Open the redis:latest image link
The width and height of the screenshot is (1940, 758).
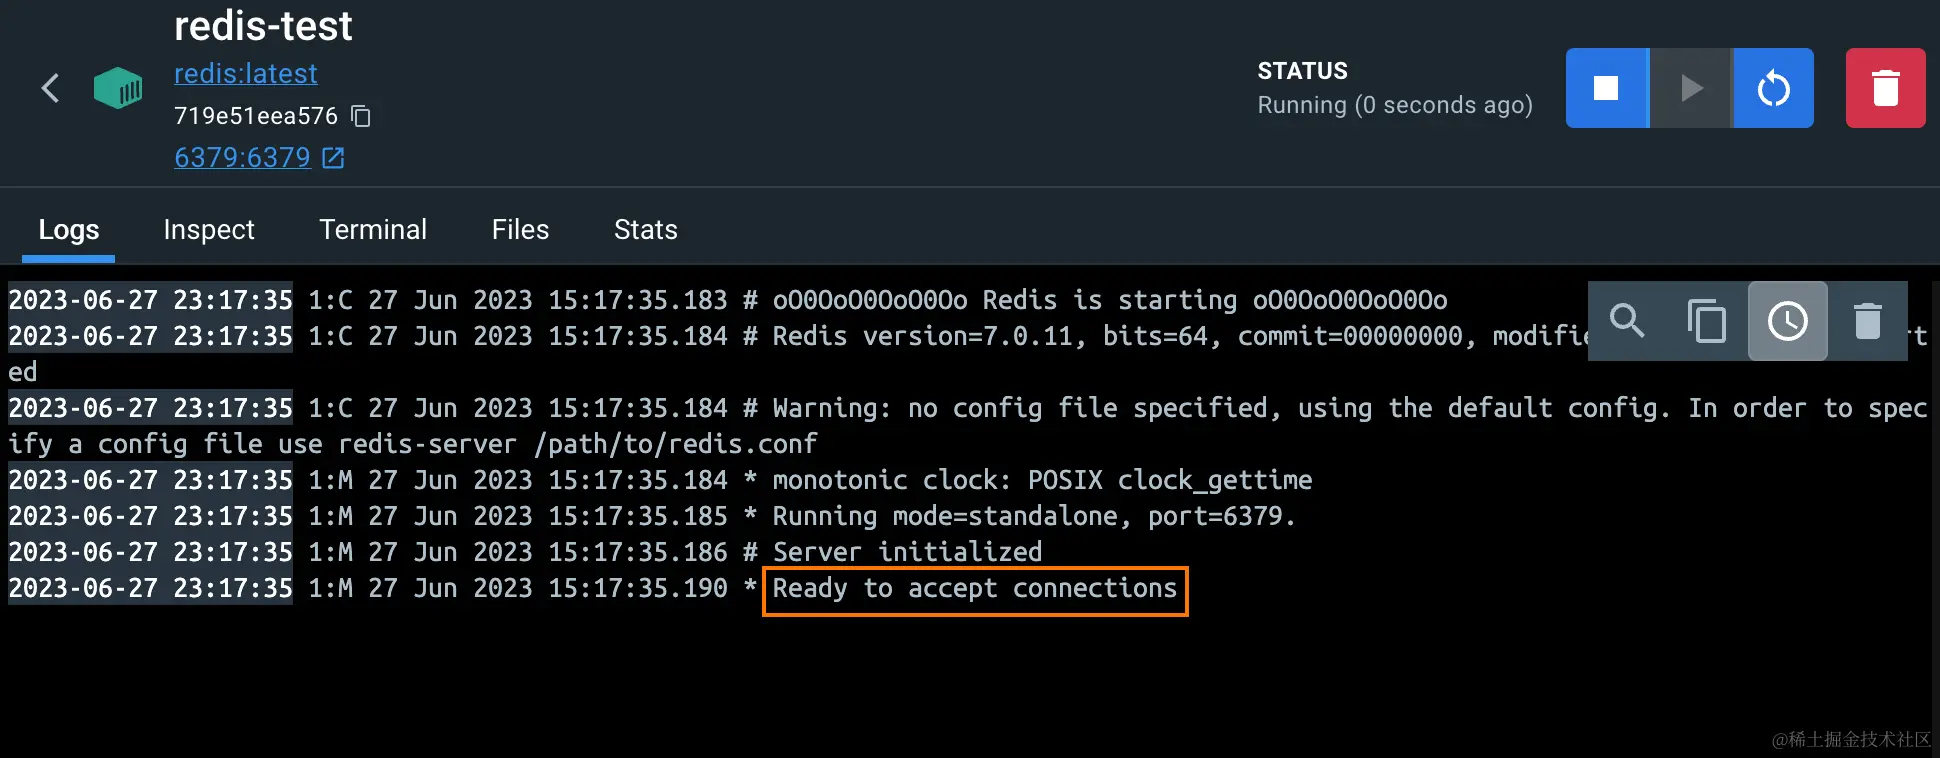[246, 74]
